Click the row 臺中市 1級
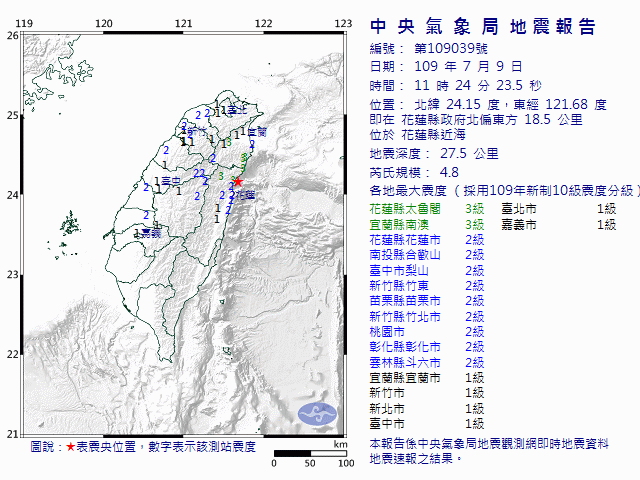 point(427,424)
